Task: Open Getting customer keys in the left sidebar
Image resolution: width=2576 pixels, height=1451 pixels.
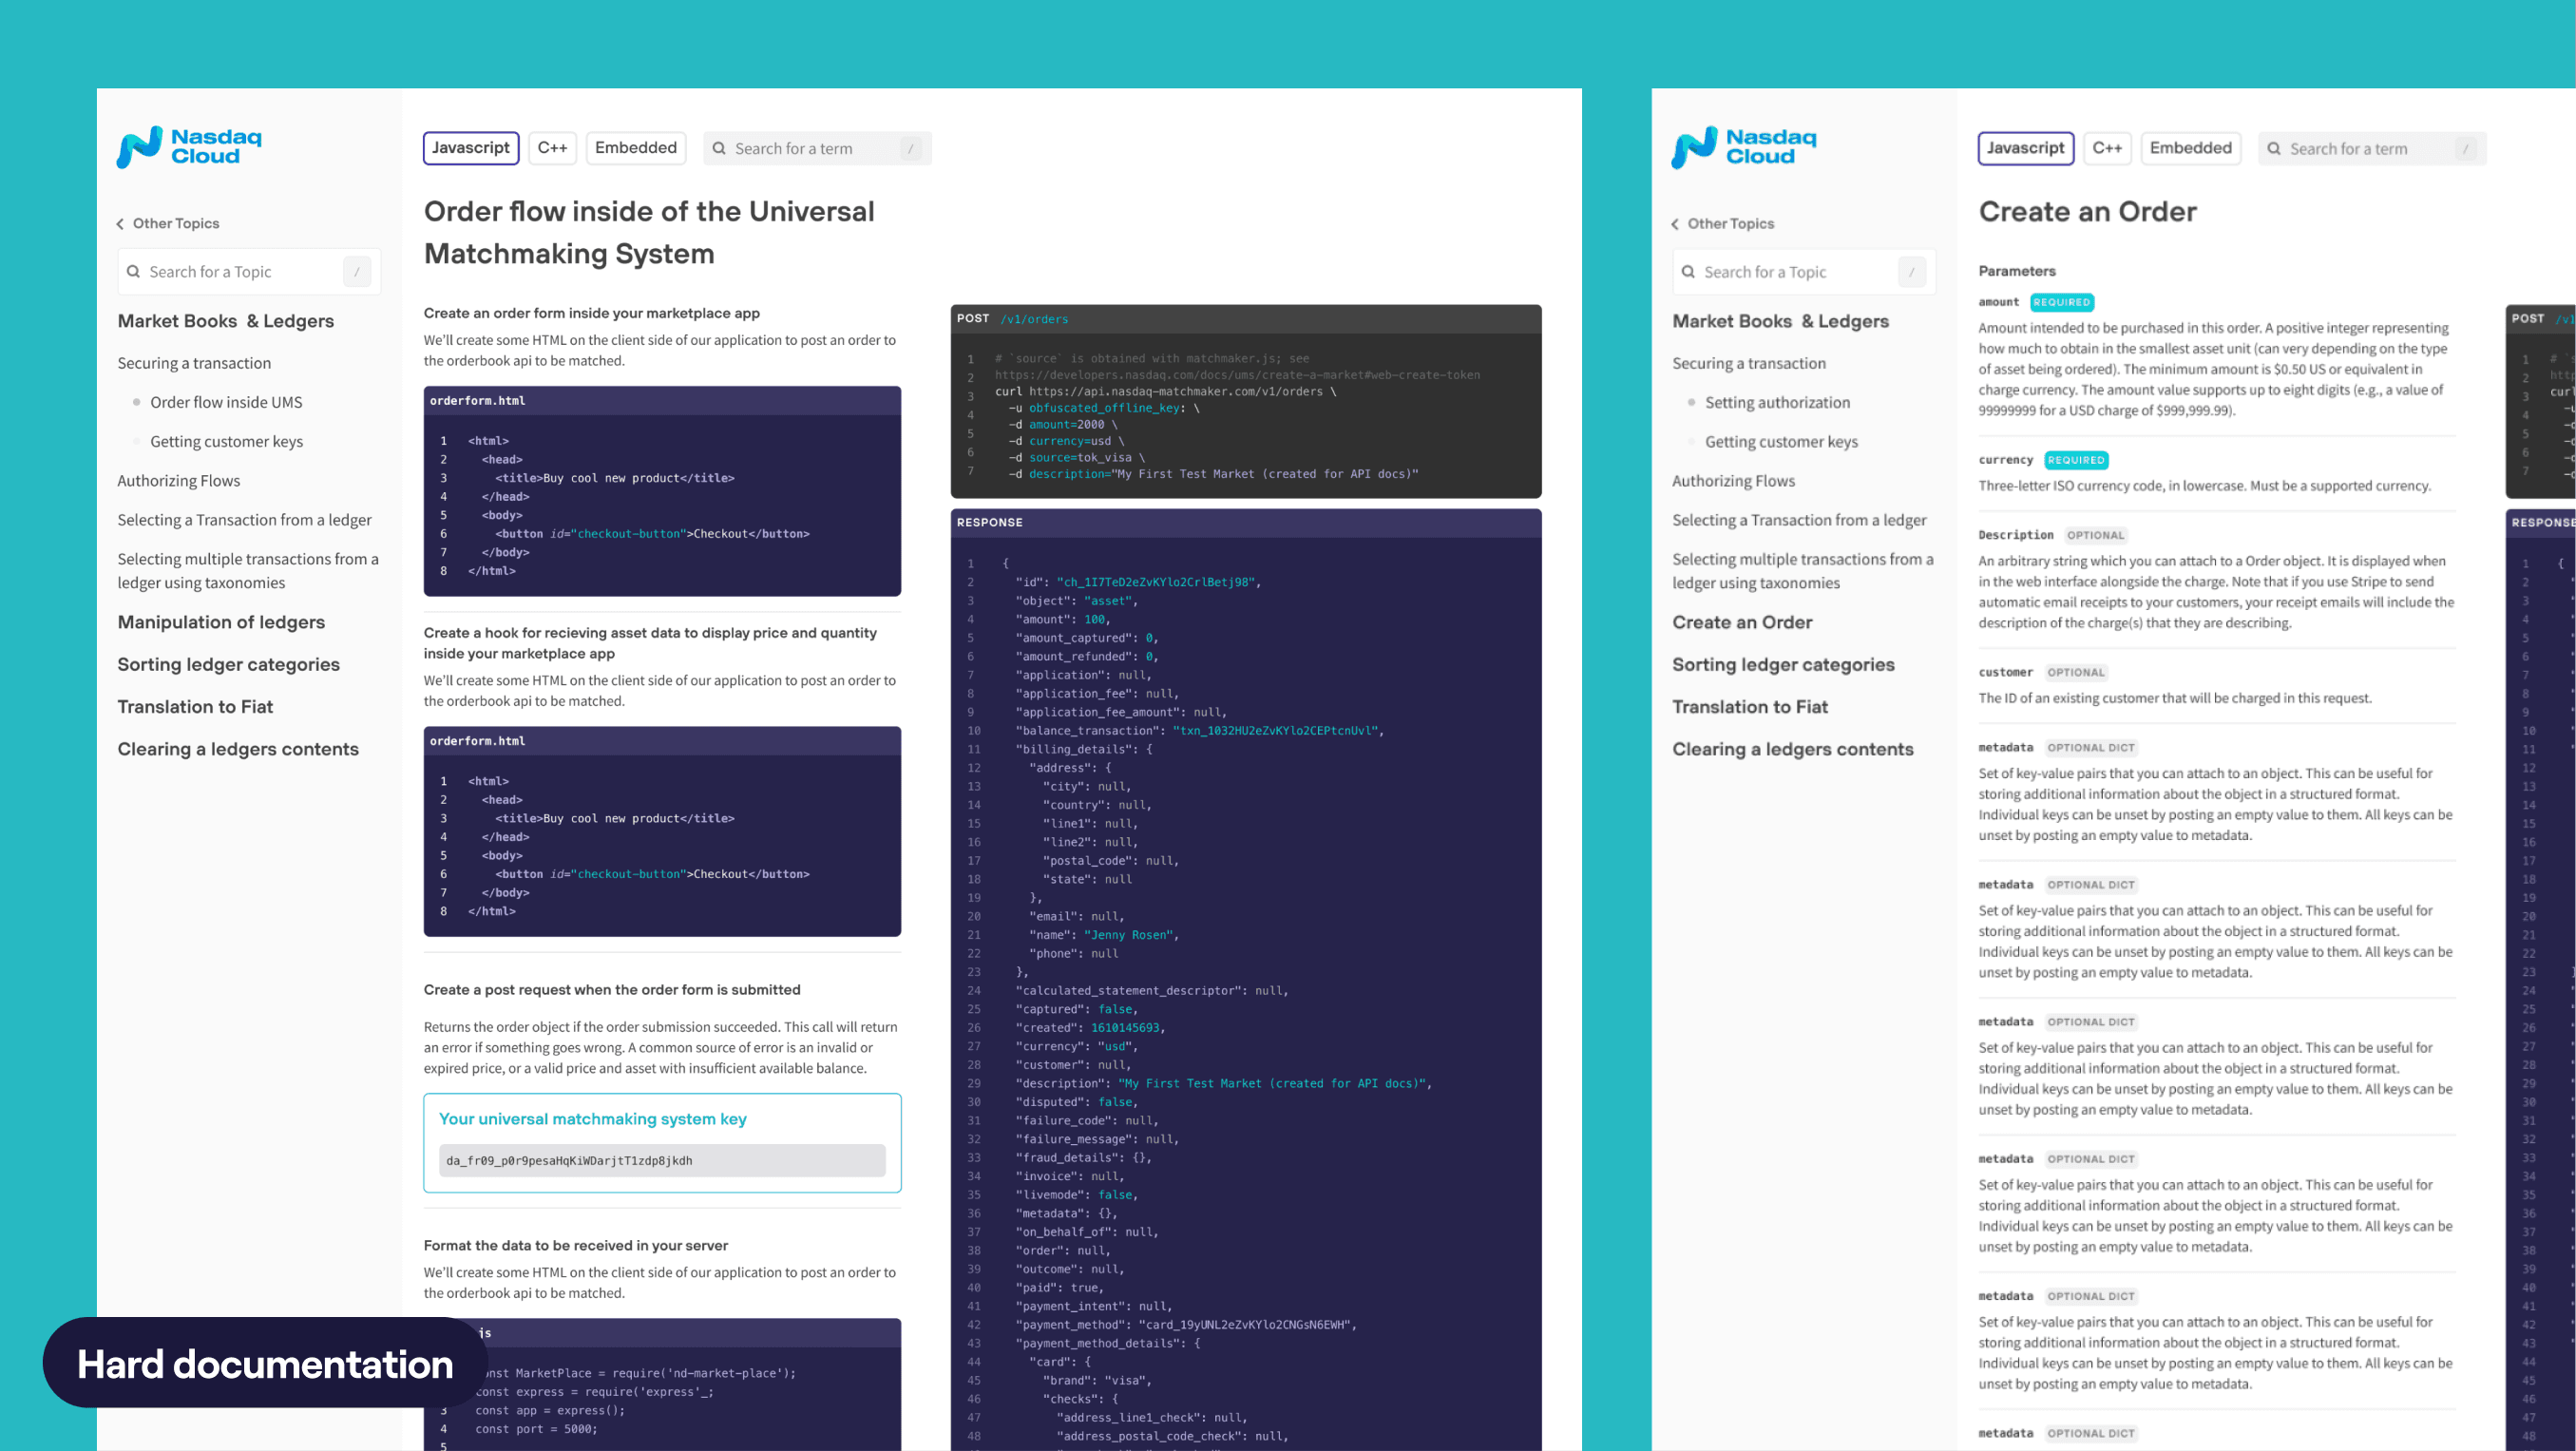Action: 226,441
